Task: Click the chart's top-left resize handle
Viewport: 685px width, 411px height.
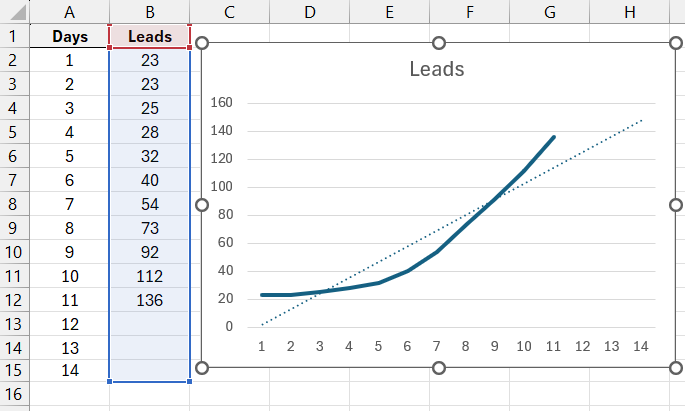Action: pos(202,43)
